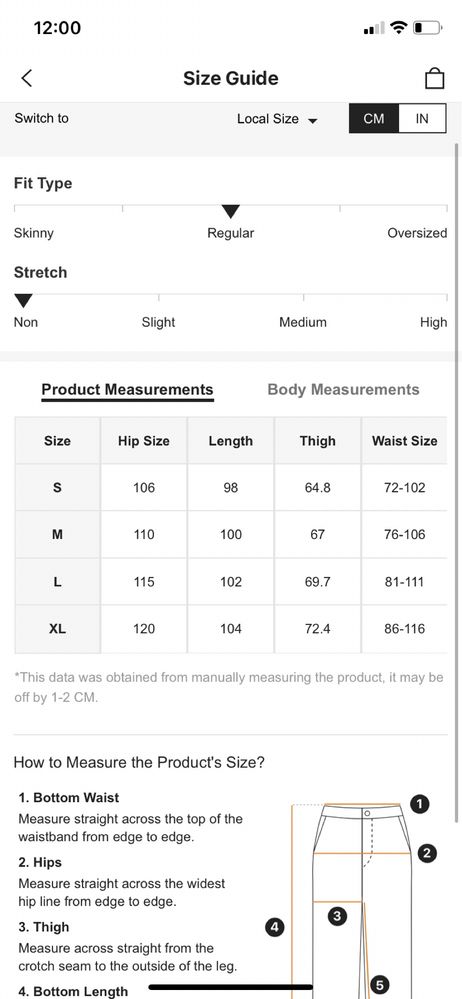Screen dimensions: 462x999
Task: Open the shopping bag icon
Action: (434, 78)
